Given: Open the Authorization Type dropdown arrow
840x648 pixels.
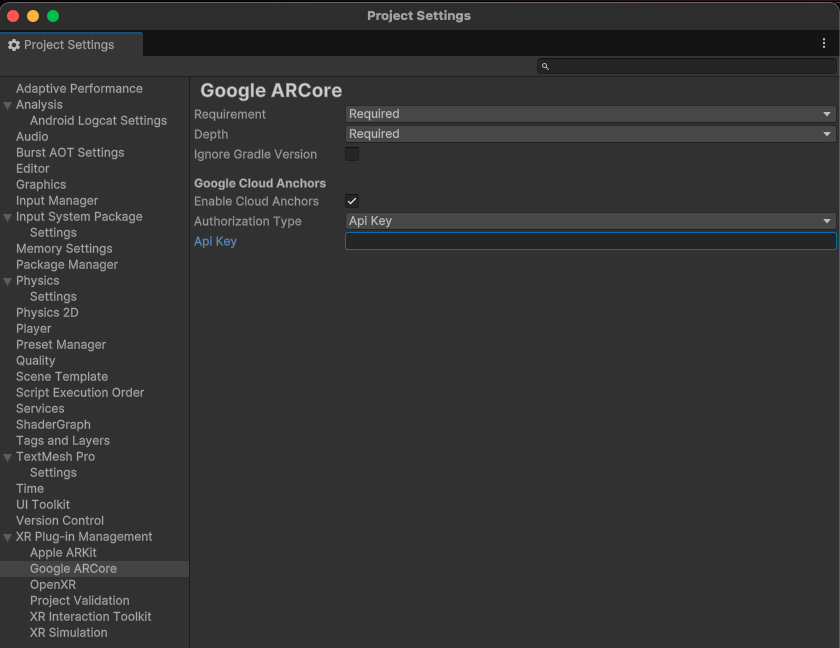Looking at the screenshot, I should 828,221.
